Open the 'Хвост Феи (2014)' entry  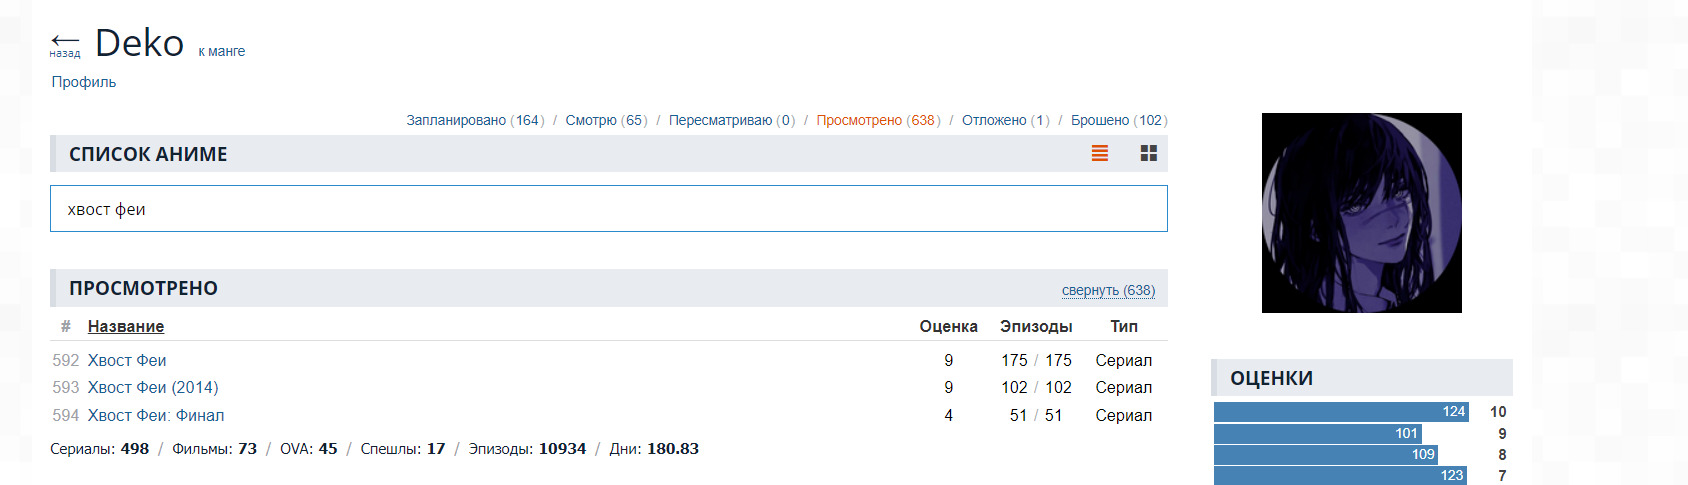[153, 387]
